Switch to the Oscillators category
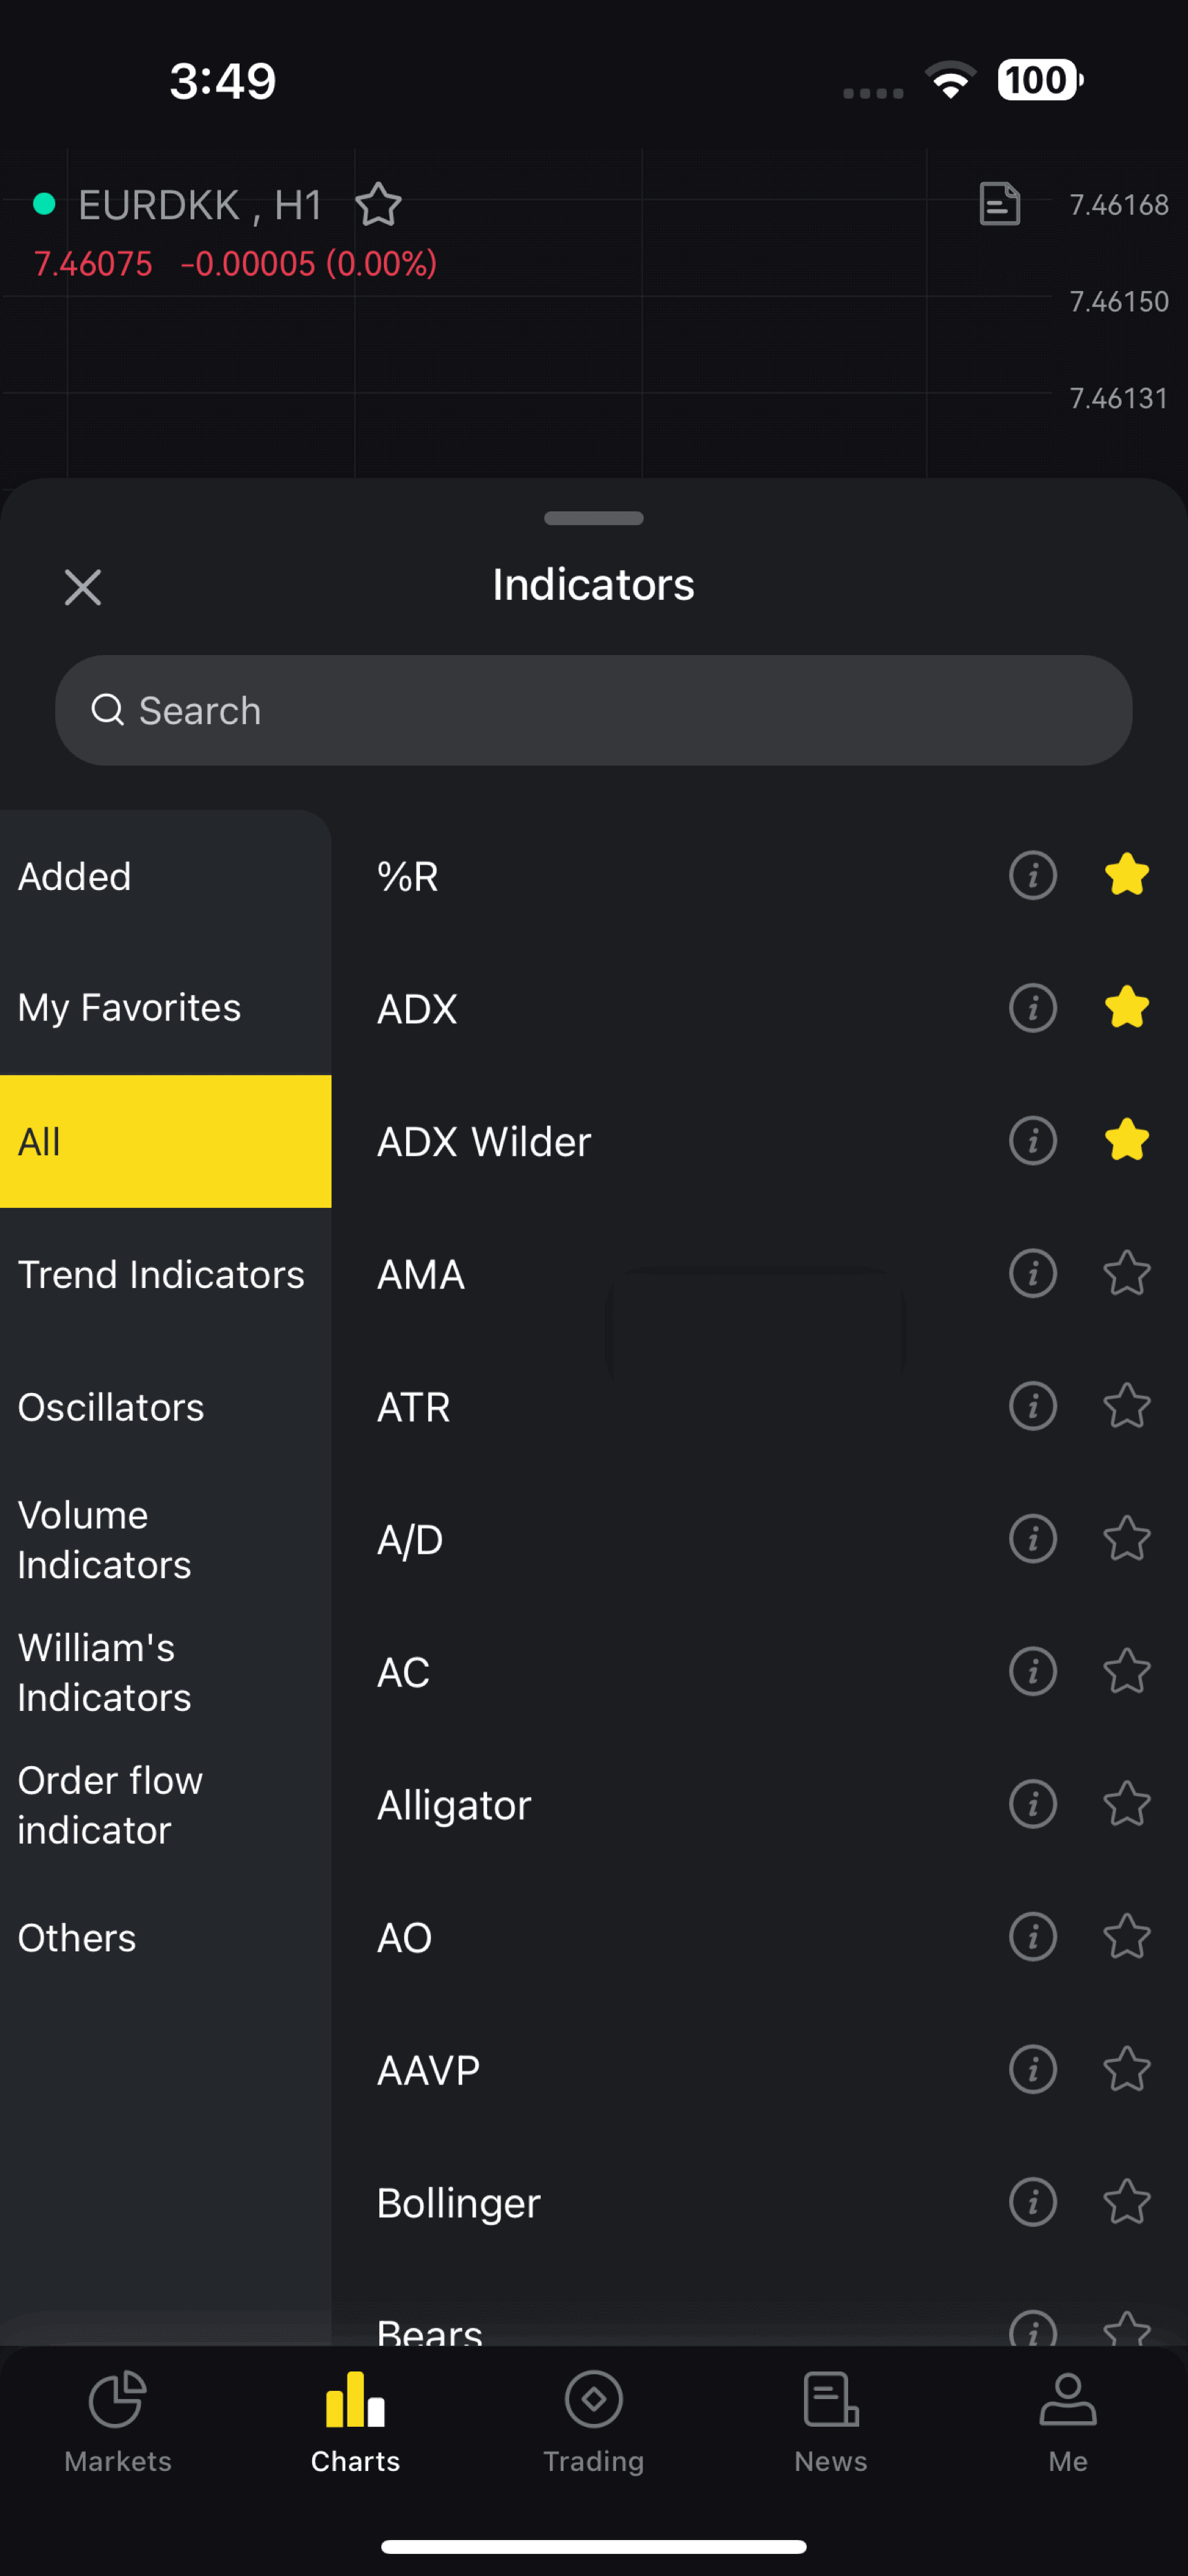This screenshot has height=2576, width=1188. tap(111, 1407)
